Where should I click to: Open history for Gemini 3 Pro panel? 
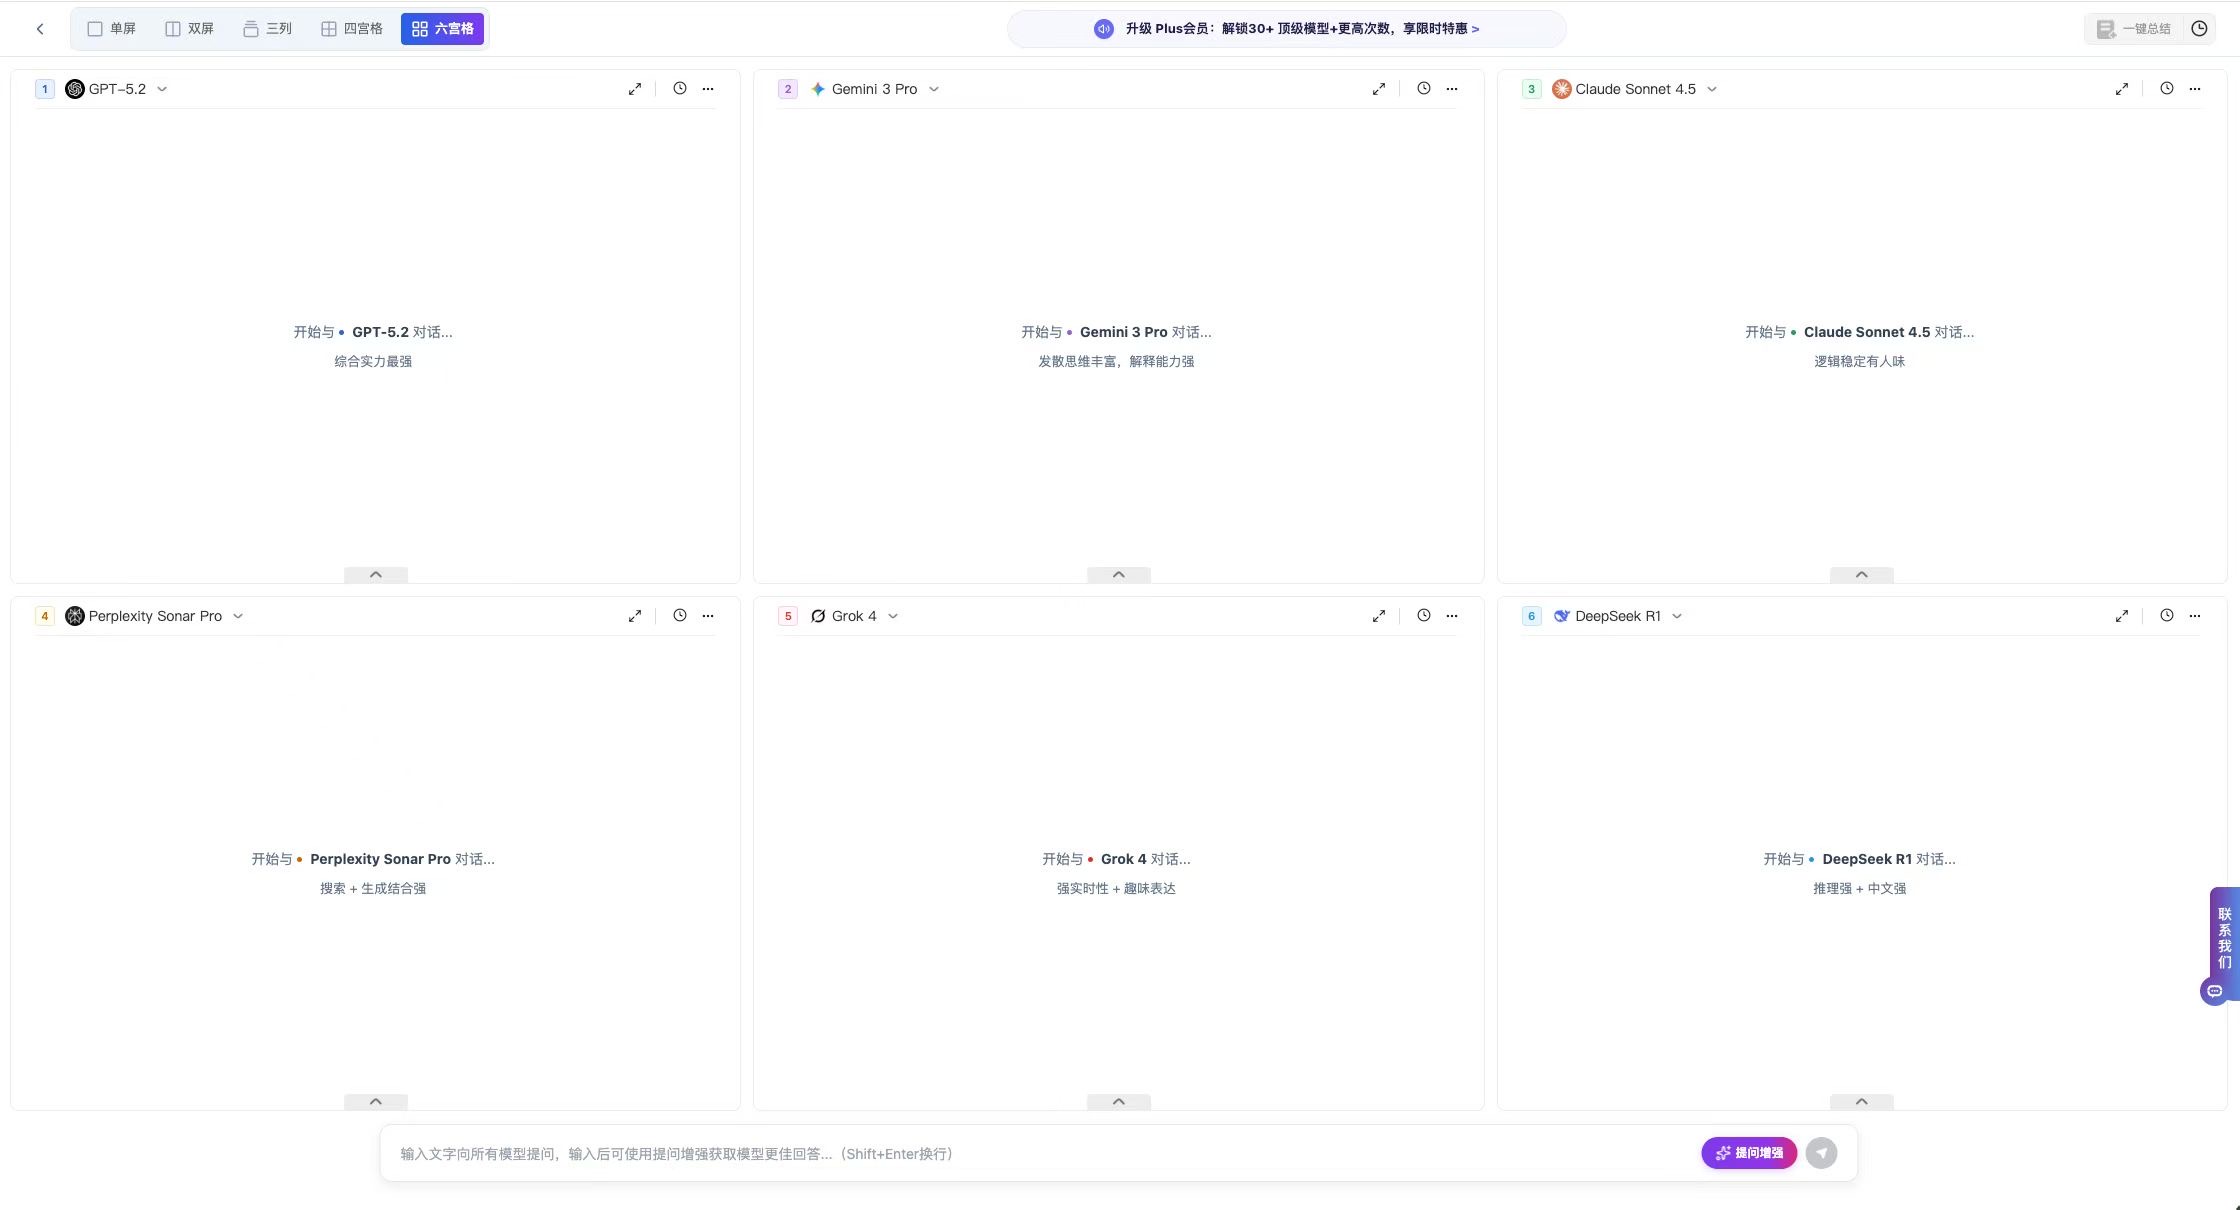(x=1423, y=89)
